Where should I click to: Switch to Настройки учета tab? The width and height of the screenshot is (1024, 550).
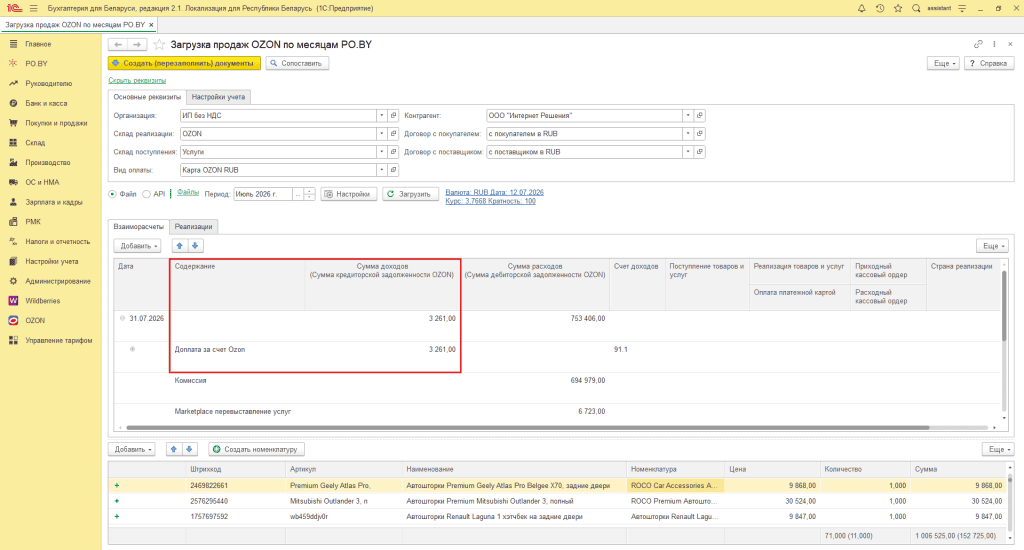coord(218,97)
